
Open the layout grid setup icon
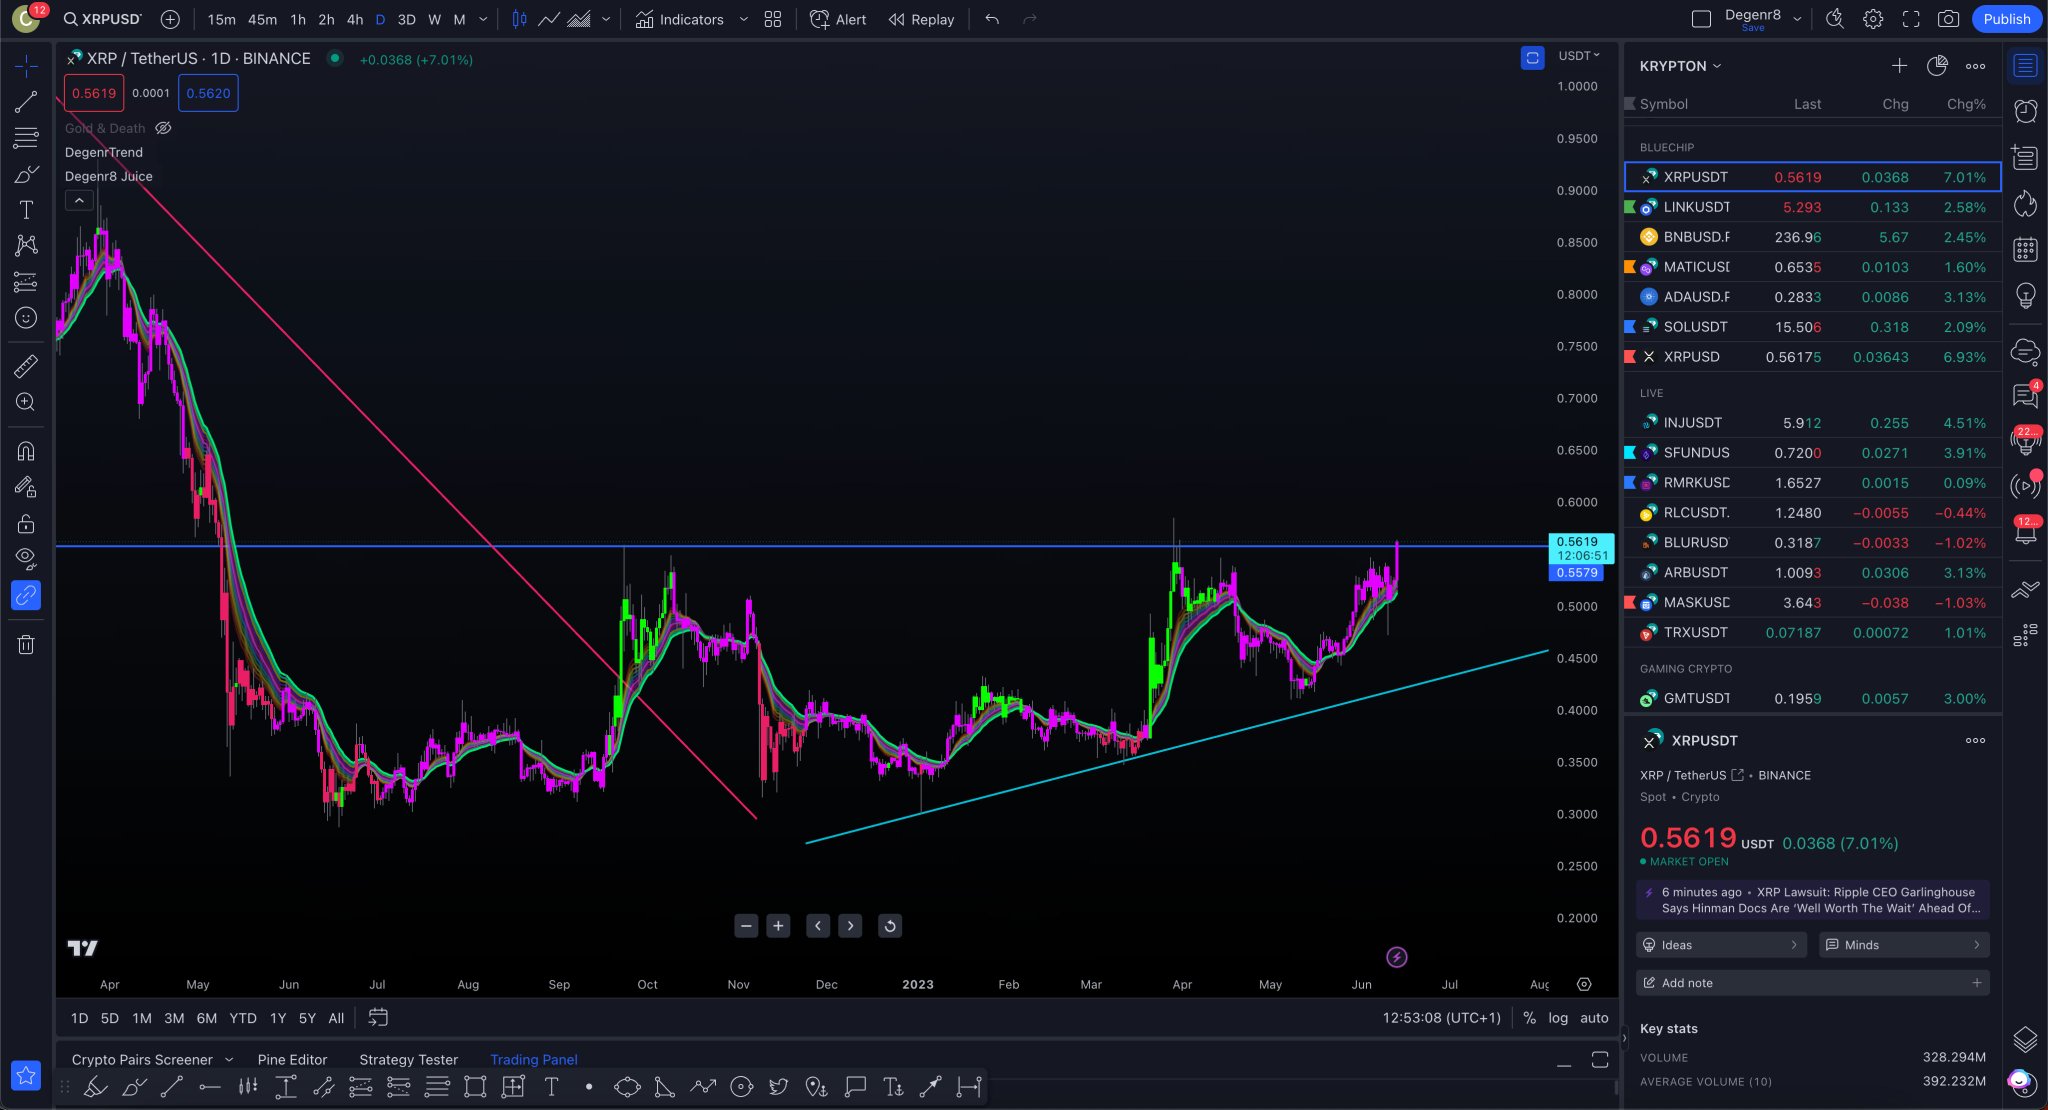click(773, 19)
